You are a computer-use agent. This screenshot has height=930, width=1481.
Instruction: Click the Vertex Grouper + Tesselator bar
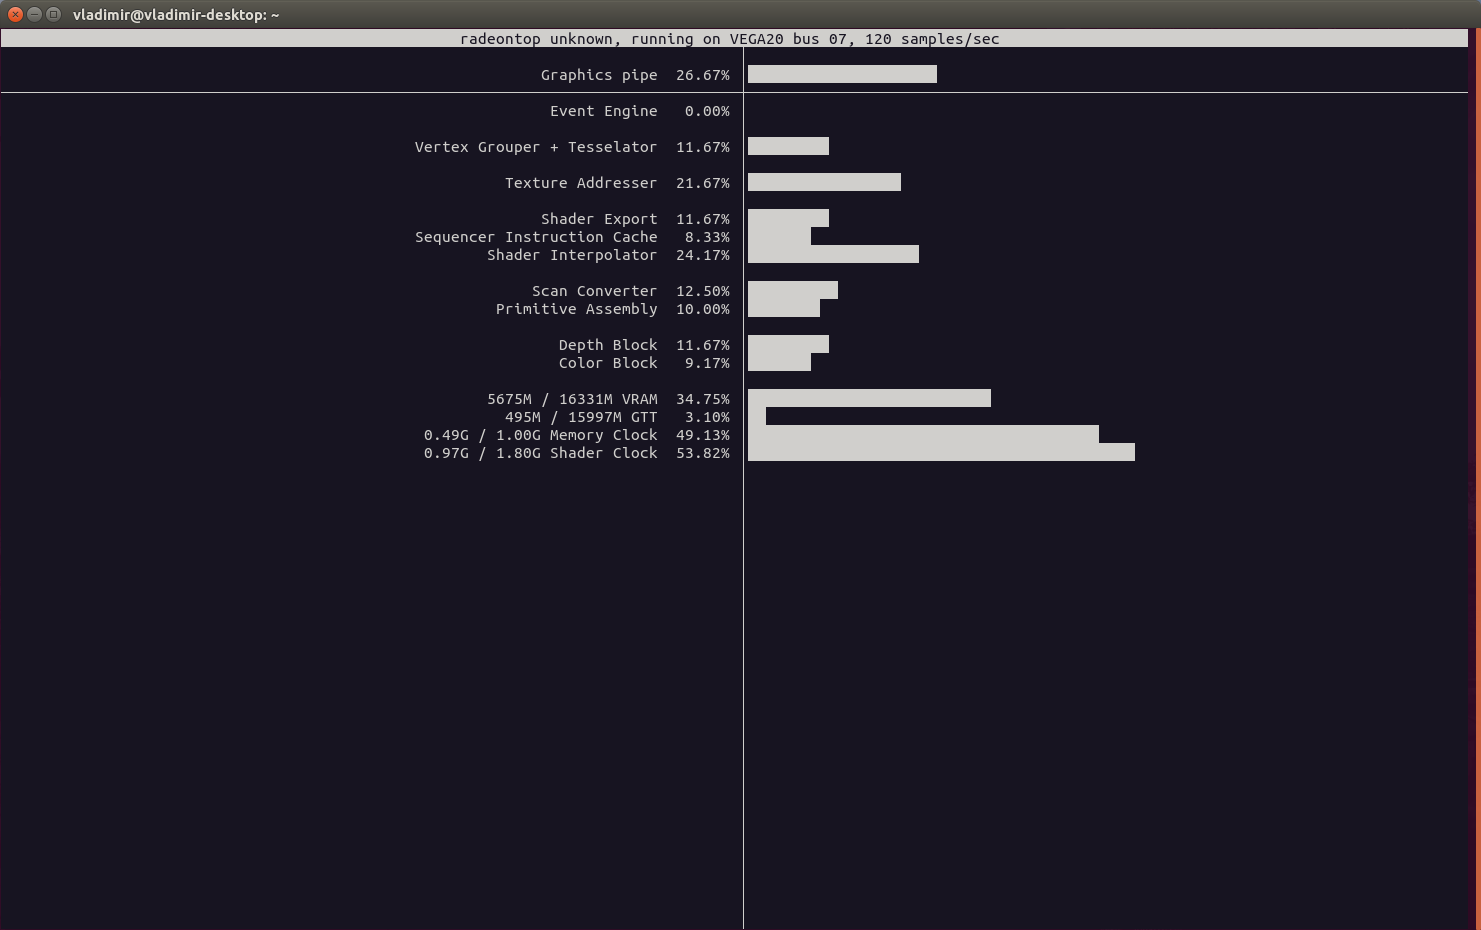tap(788, 146)
